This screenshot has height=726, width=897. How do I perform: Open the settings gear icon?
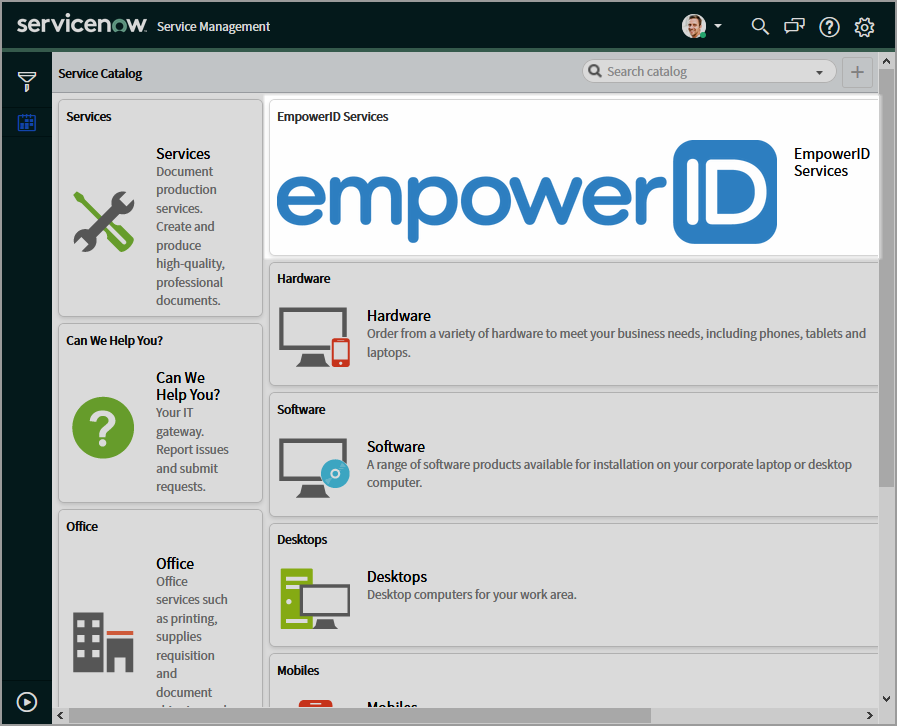pyautogui.click(x=864, y=27)
